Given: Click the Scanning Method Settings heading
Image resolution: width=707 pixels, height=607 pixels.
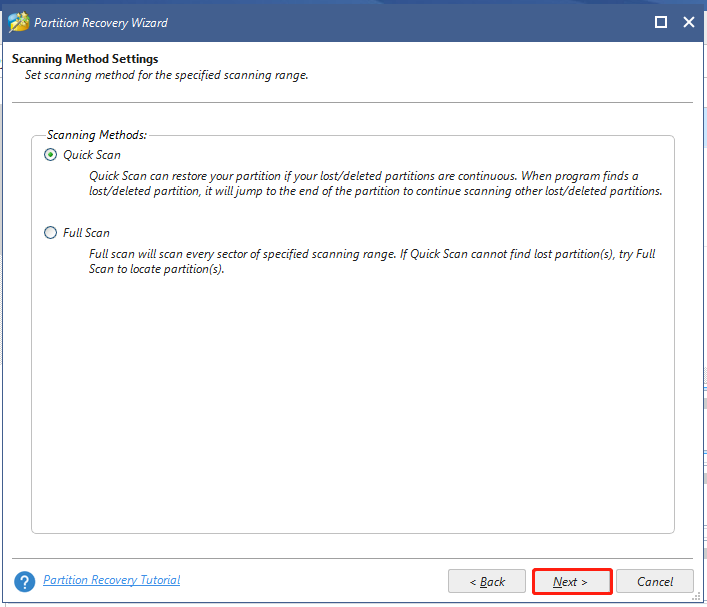Looking at the screenshot, I should [x=85, y=59].
